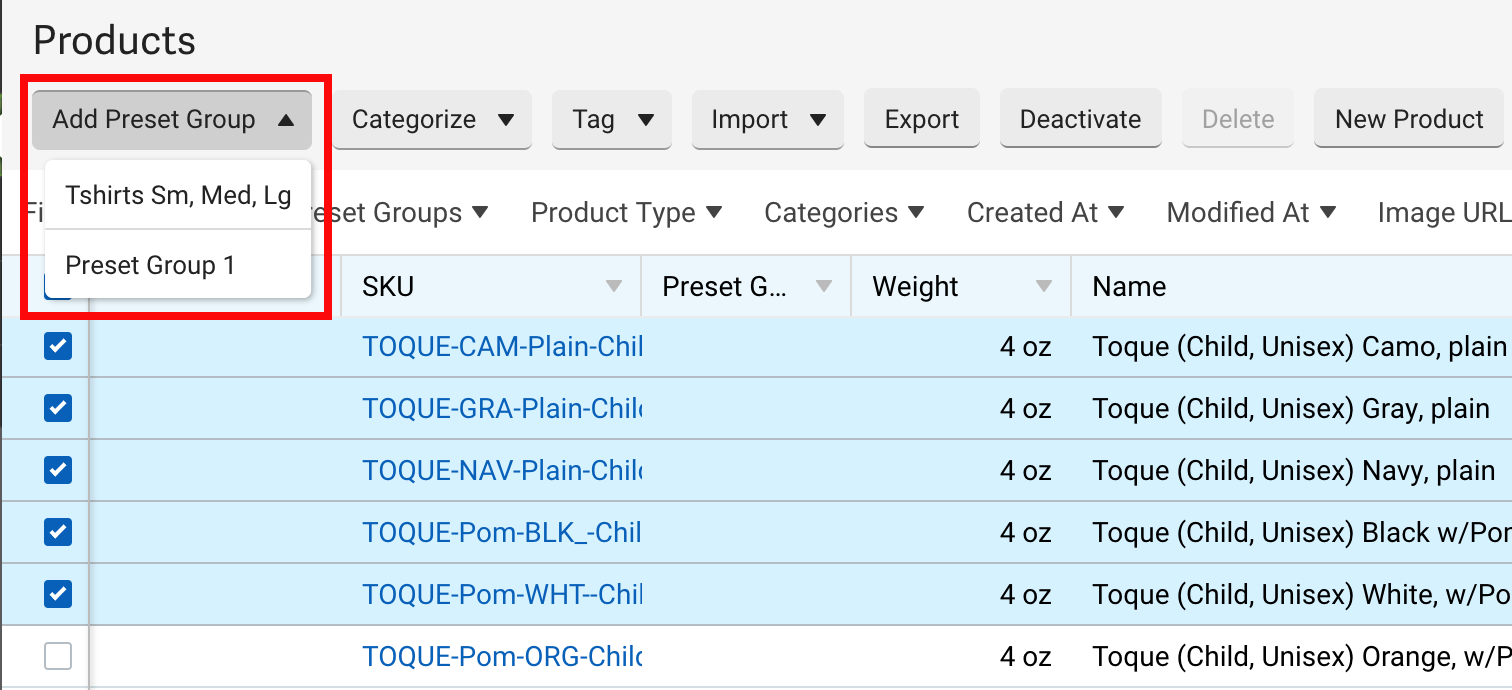This screenshot has width=1512, height=690.
Task: Click the Weight column sort arrow
Action: (1044, 287)
